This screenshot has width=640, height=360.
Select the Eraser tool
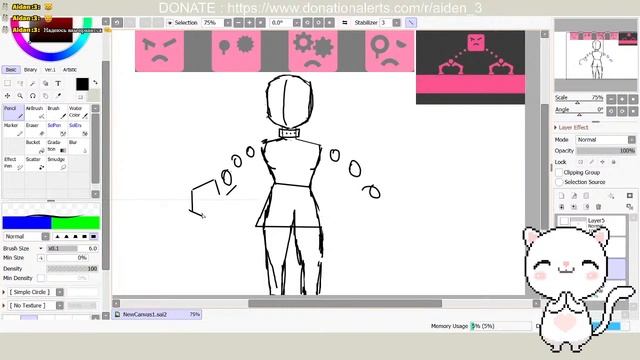[x=35, y=129]
